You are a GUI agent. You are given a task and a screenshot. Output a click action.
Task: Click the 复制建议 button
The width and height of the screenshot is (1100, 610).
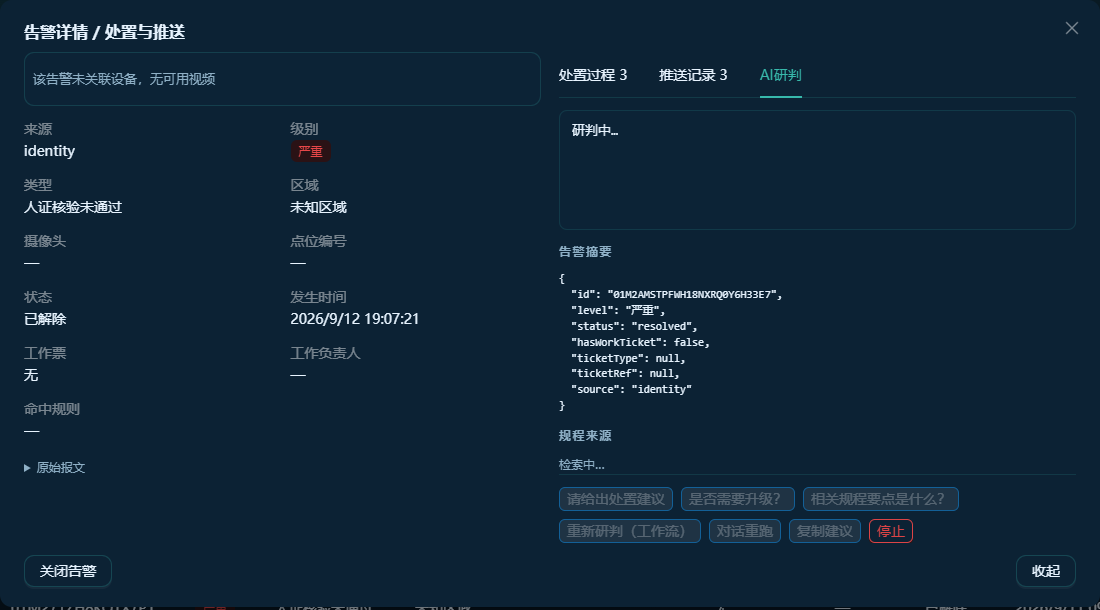coord(824,531)
